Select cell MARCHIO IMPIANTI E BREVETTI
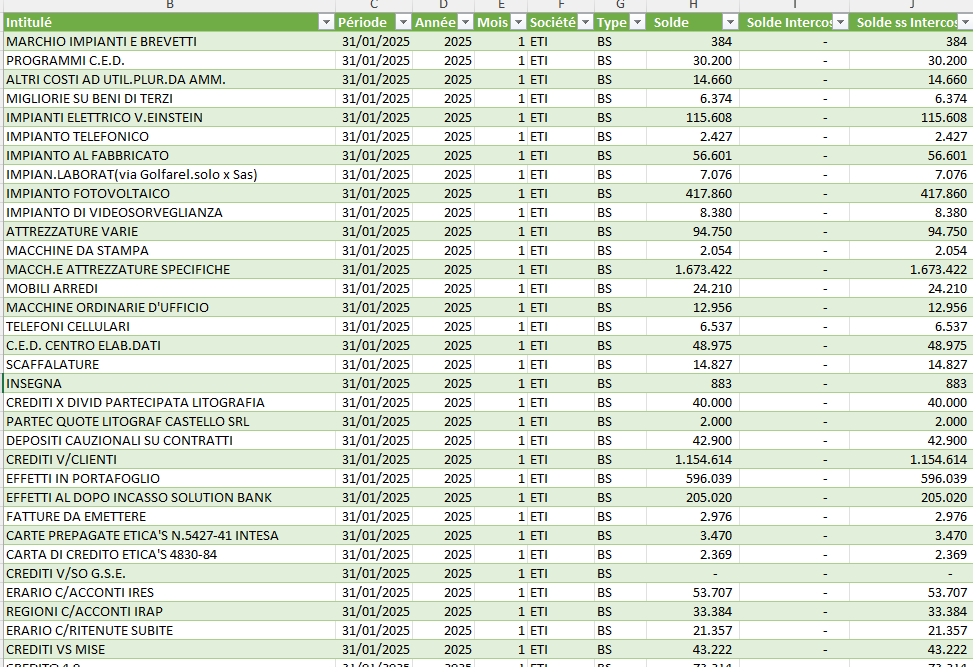973x667 pixels. [169, 42]
